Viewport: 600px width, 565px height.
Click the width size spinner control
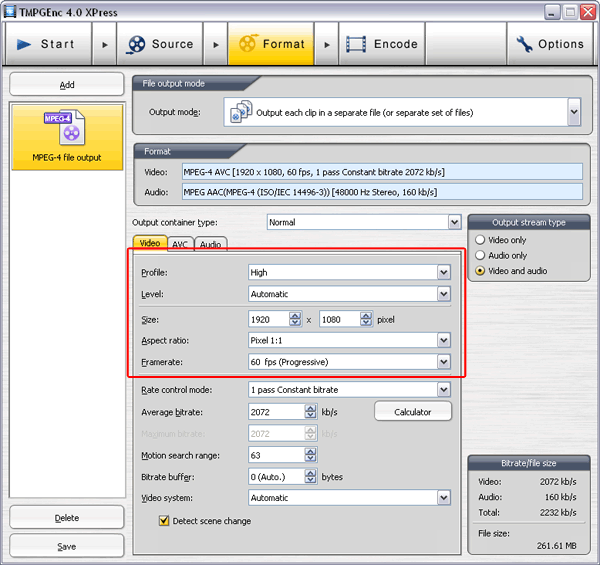(x=295, y=320)
